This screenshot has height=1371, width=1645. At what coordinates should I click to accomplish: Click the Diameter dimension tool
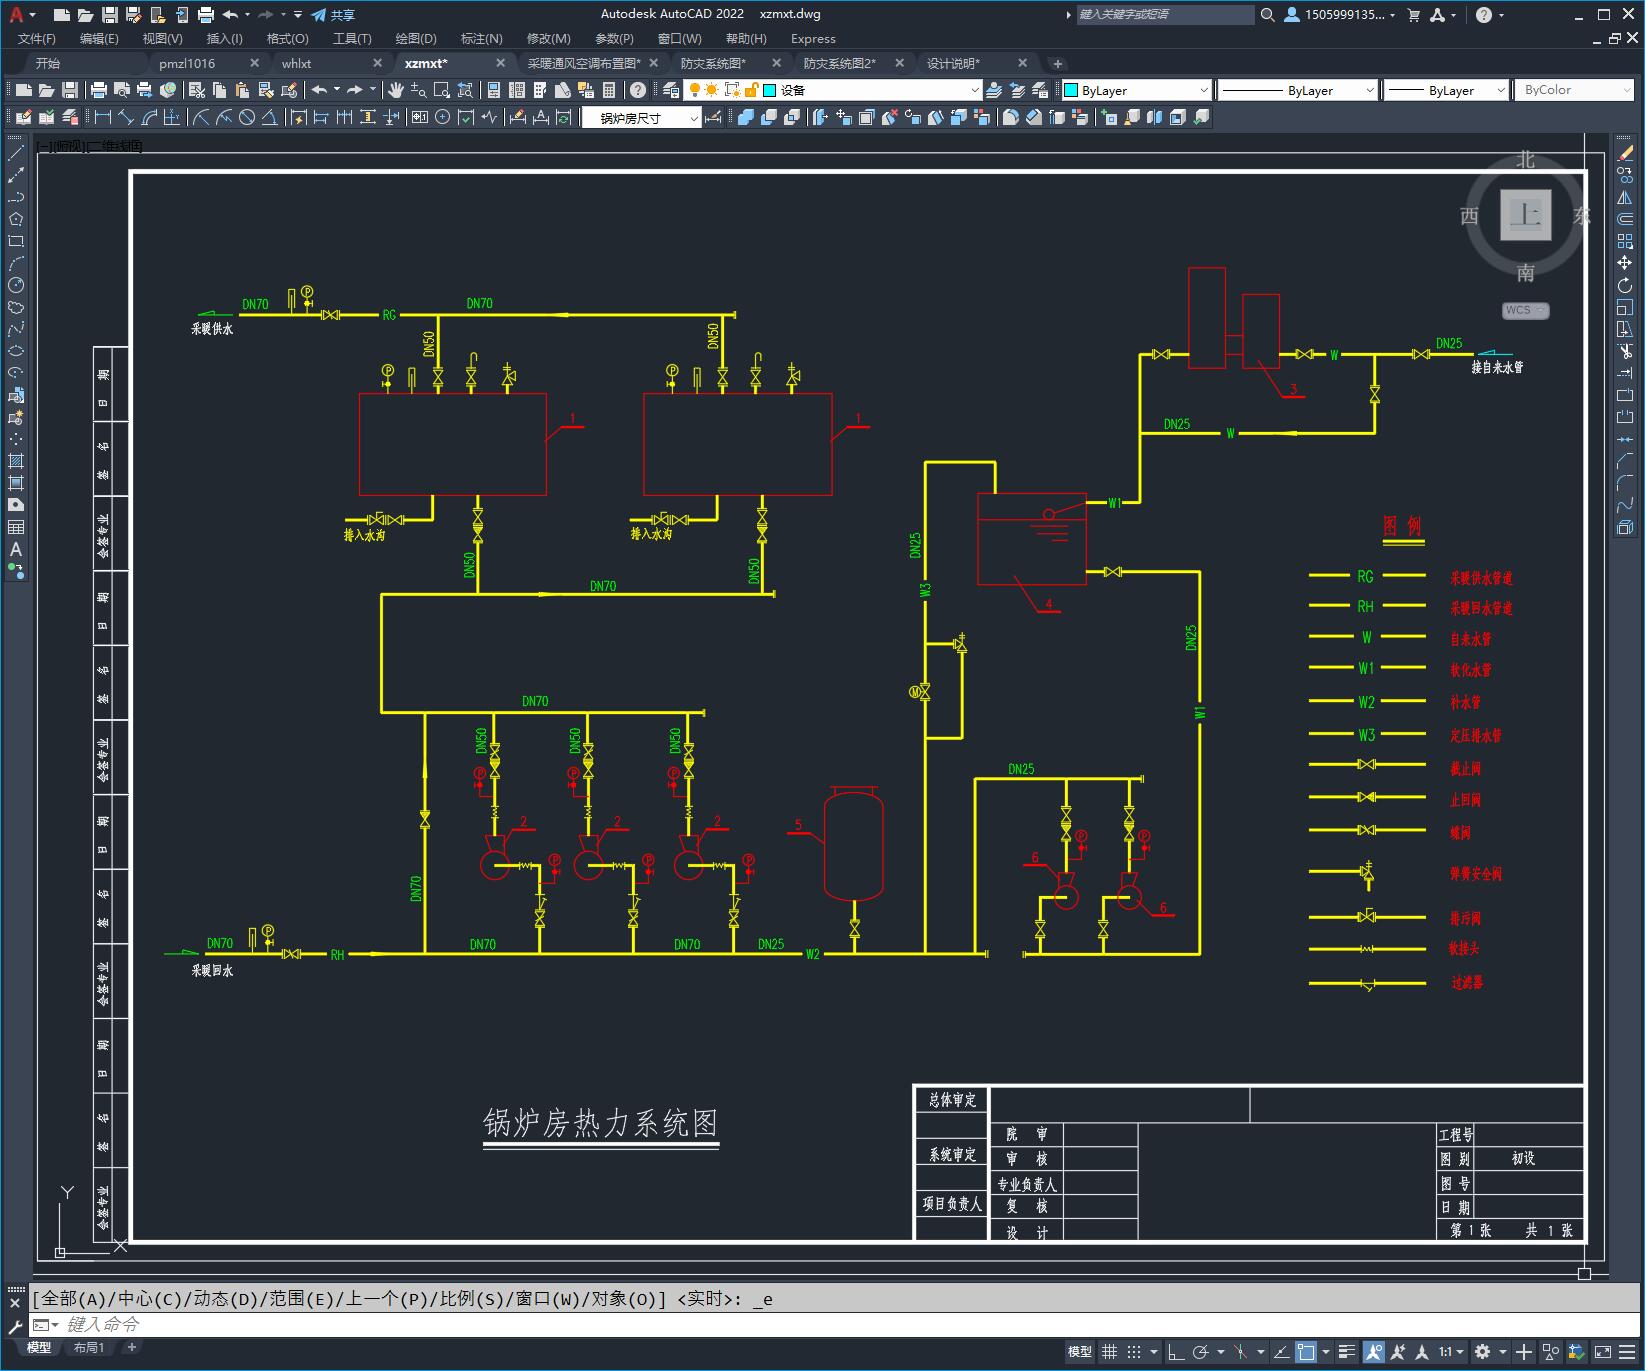pyautogui.click(x=246, y=117)
